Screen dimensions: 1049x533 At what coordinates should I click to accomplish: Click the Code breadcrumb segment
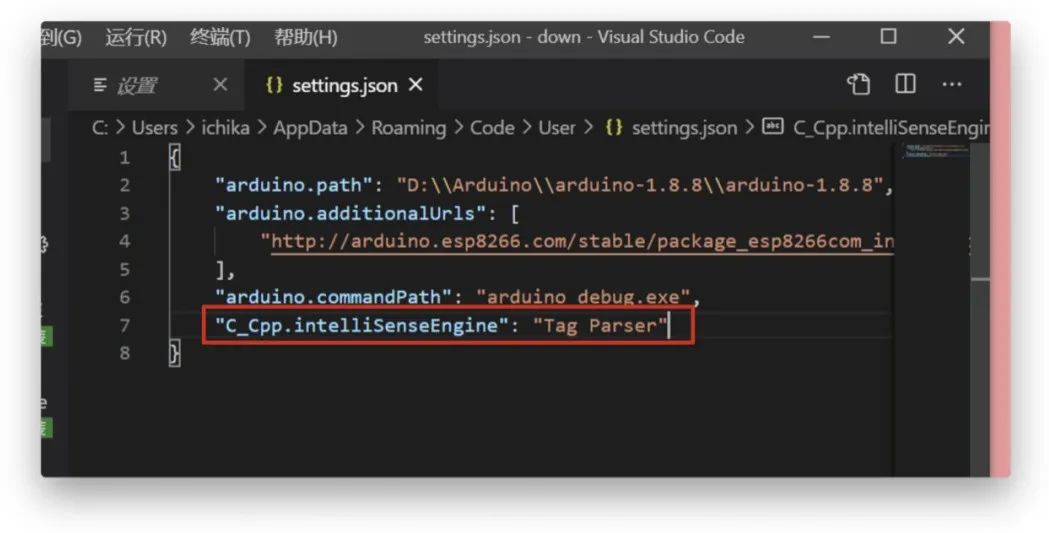point(492,128)
